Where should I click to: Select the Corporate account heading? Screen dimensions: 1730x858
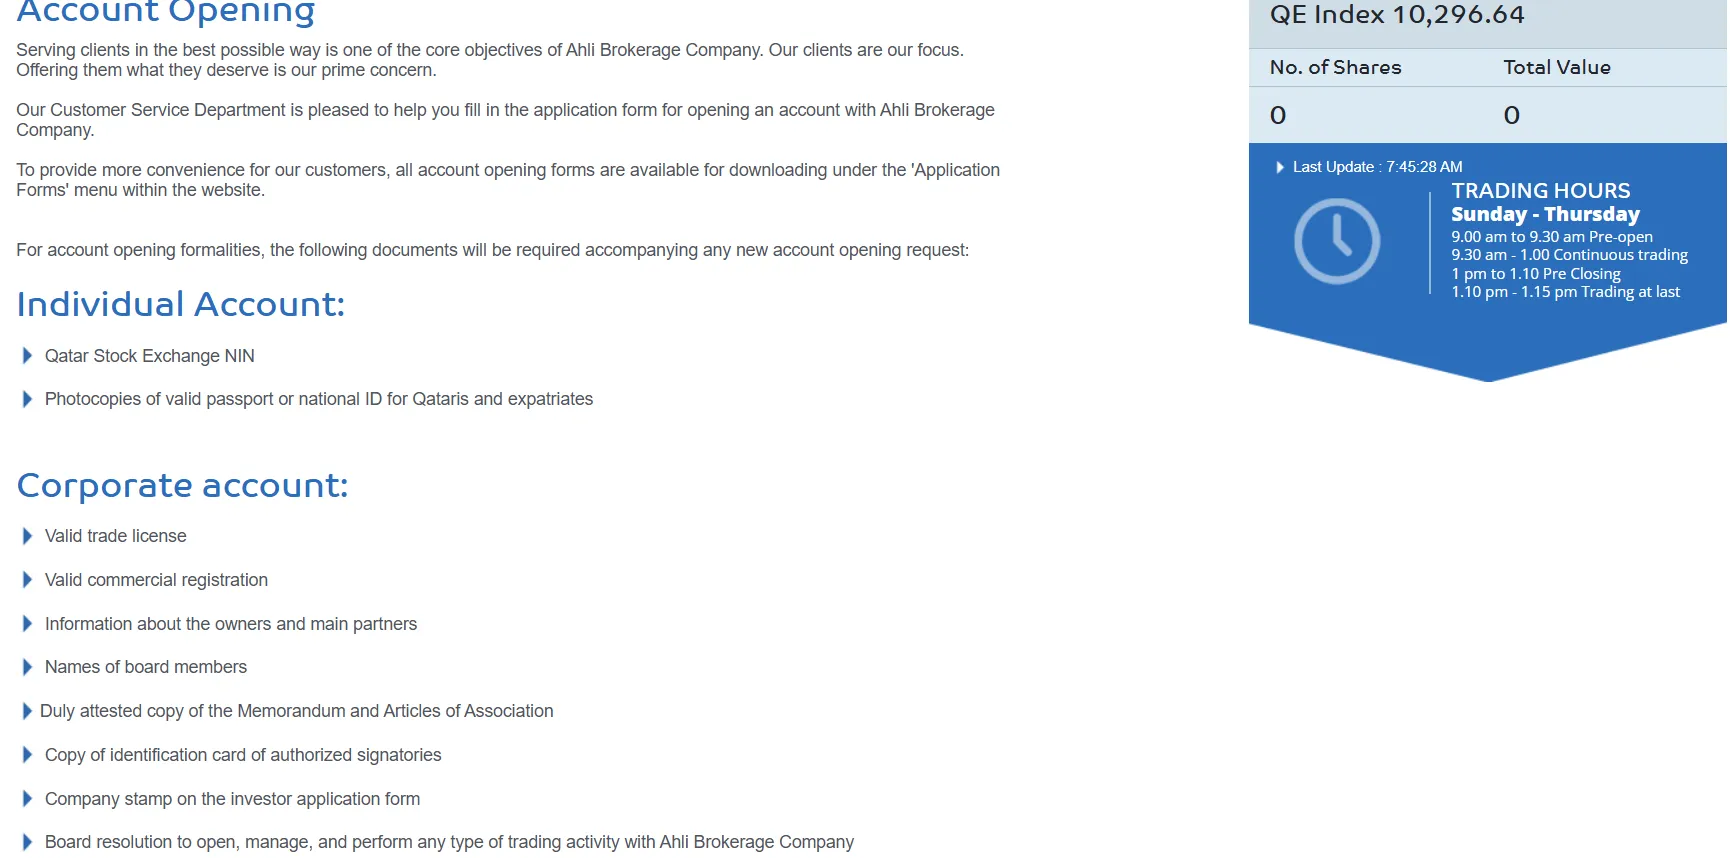(183, 485)
